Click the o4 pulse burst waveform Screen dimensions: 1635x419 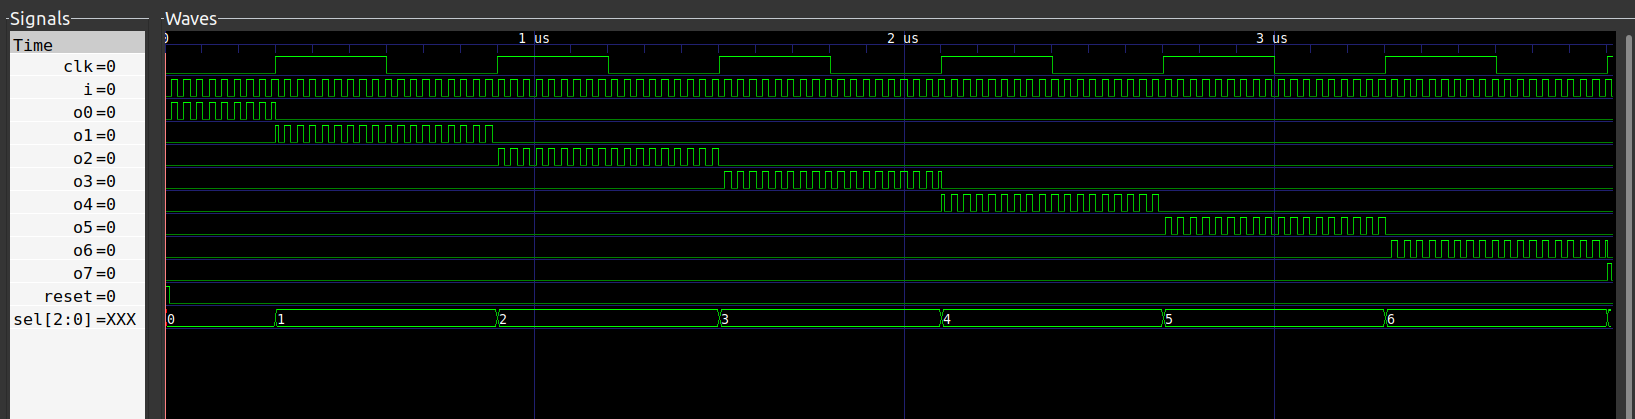[x=1051, y=203]
